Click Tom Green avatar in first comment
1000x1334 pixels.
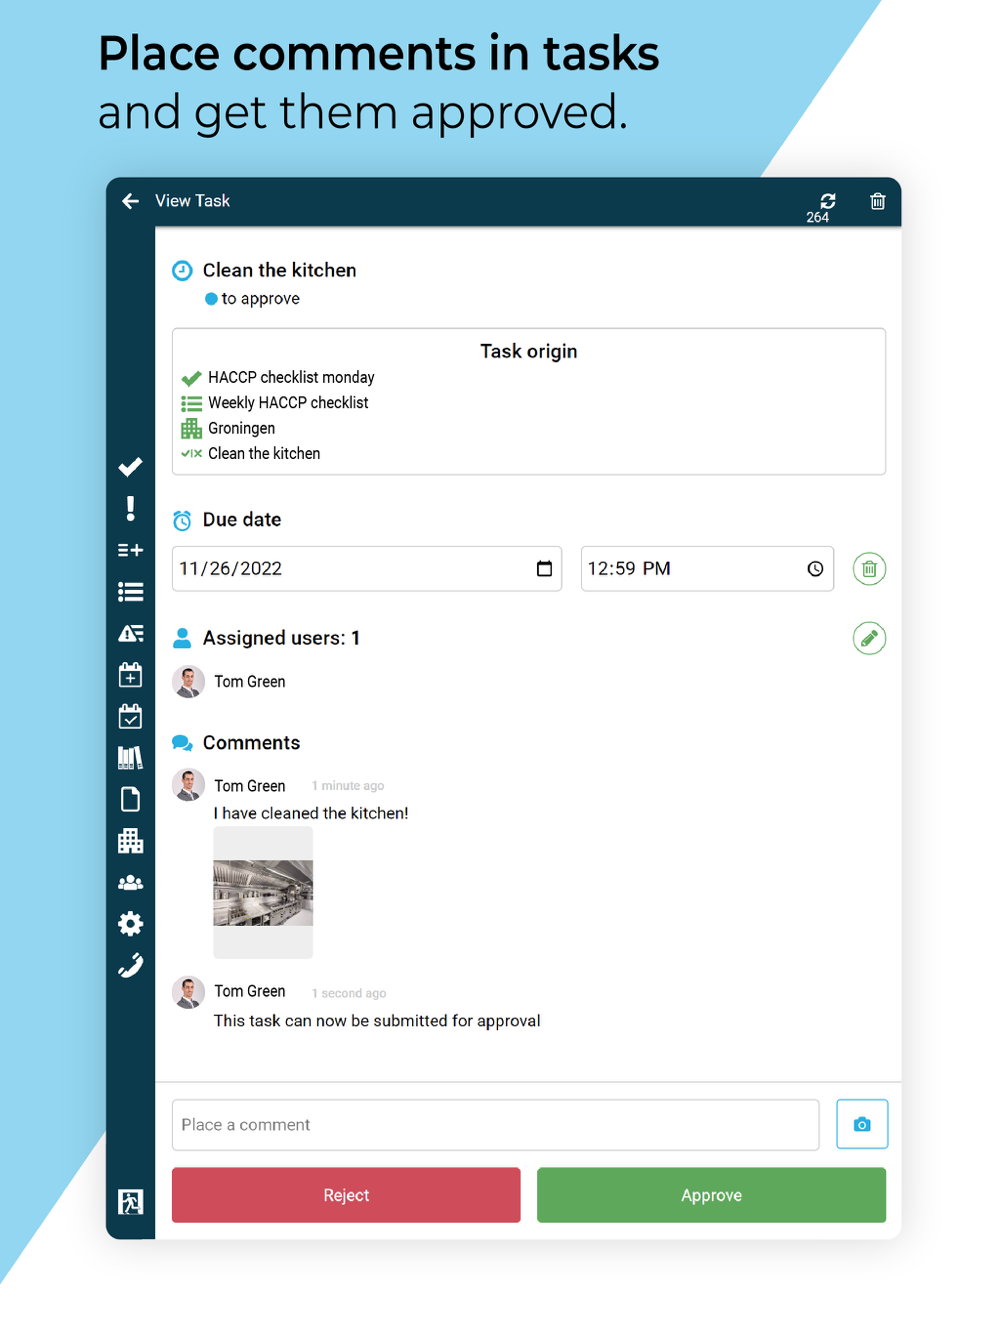pyautogui.click(x=188, y=785)
